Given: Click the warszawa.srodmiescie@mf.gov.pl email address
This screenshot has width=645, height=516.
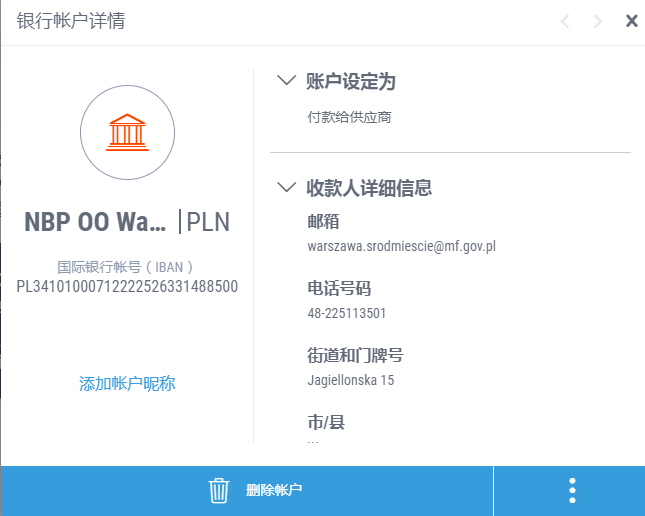Looking at the screenshot, I should (x=402, y=245).
